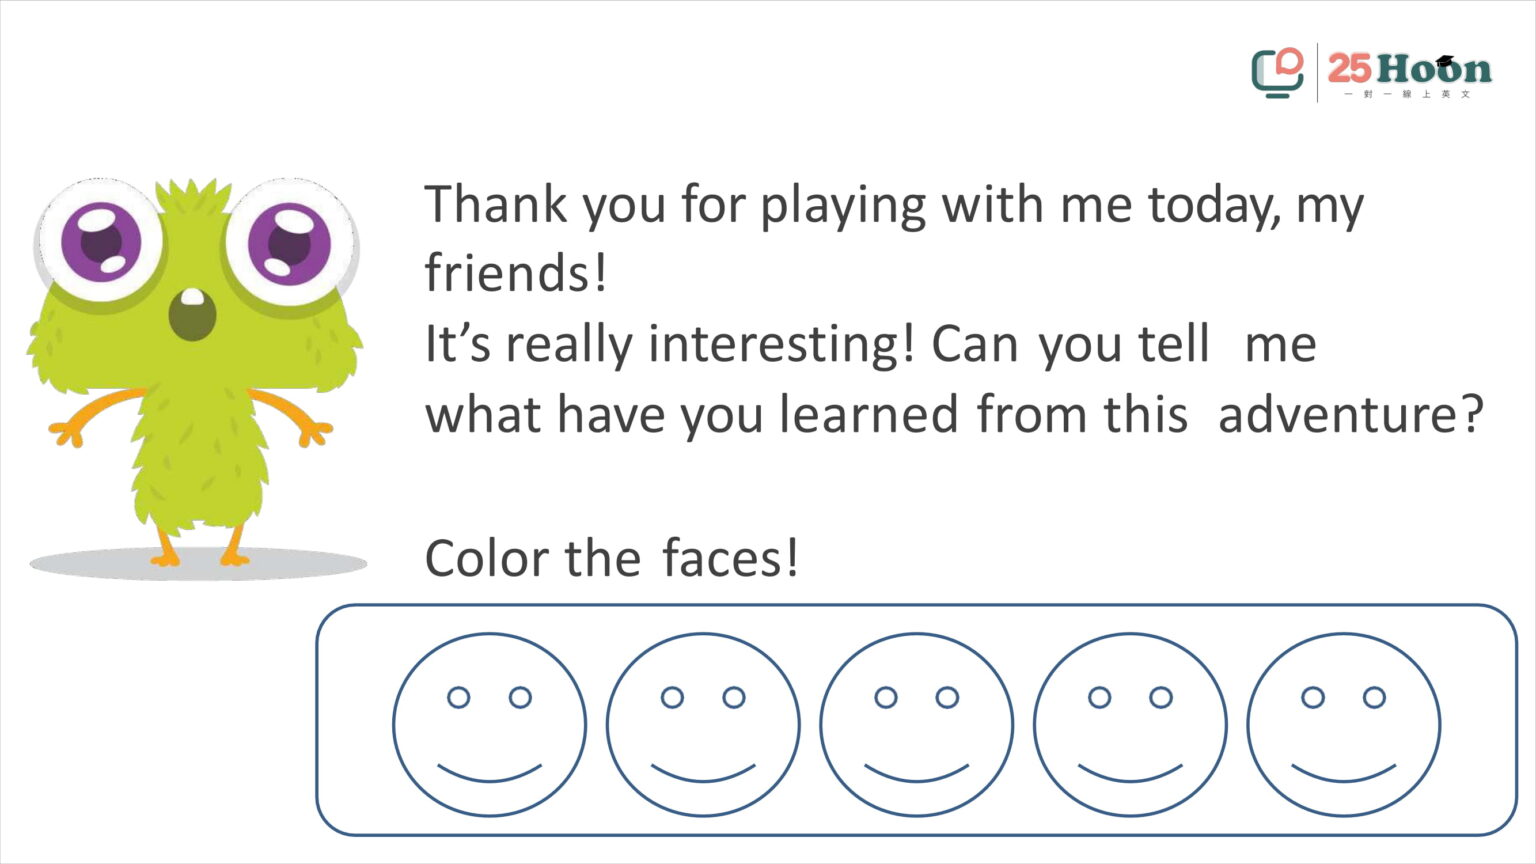Click the left eye of first smiley

[x=458, y=697]
